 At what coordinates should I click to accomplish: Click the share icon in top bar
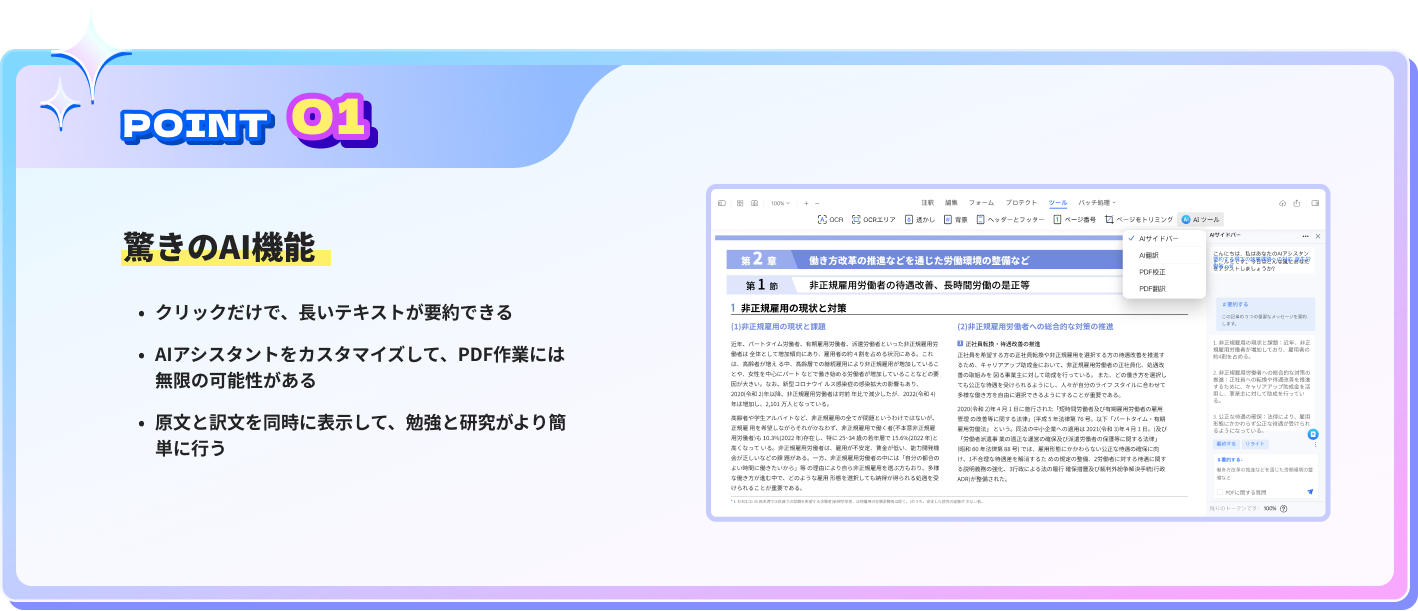pos(1297,203)
